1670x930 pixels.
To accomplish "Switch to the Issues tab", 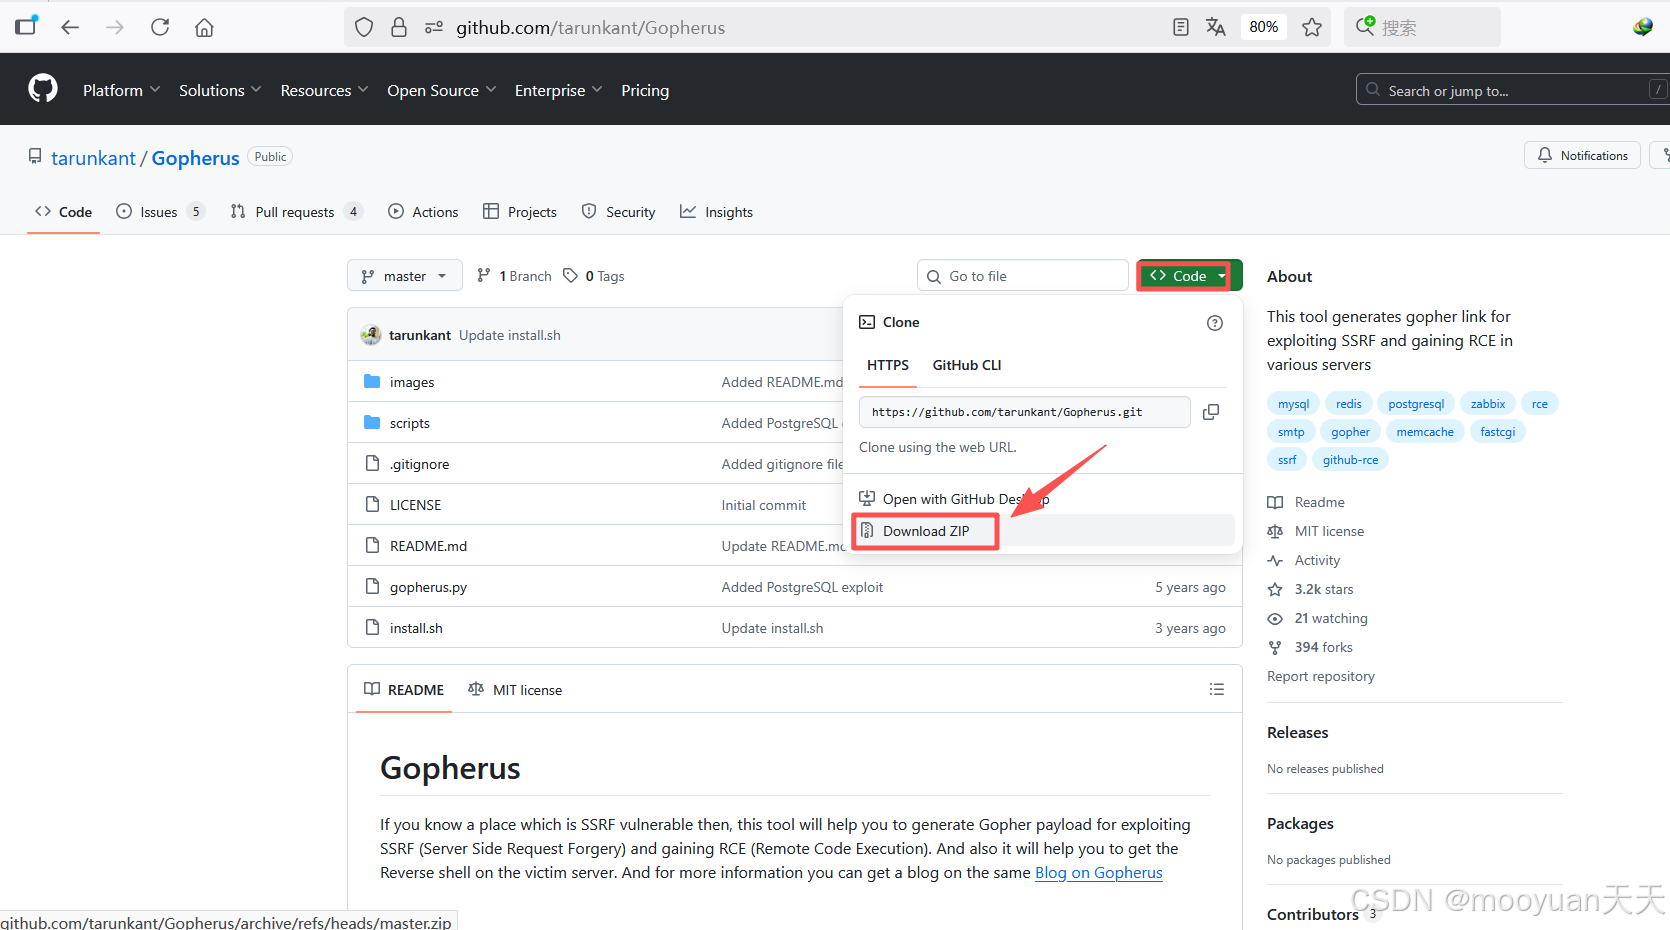I will [x=160, y=212].
